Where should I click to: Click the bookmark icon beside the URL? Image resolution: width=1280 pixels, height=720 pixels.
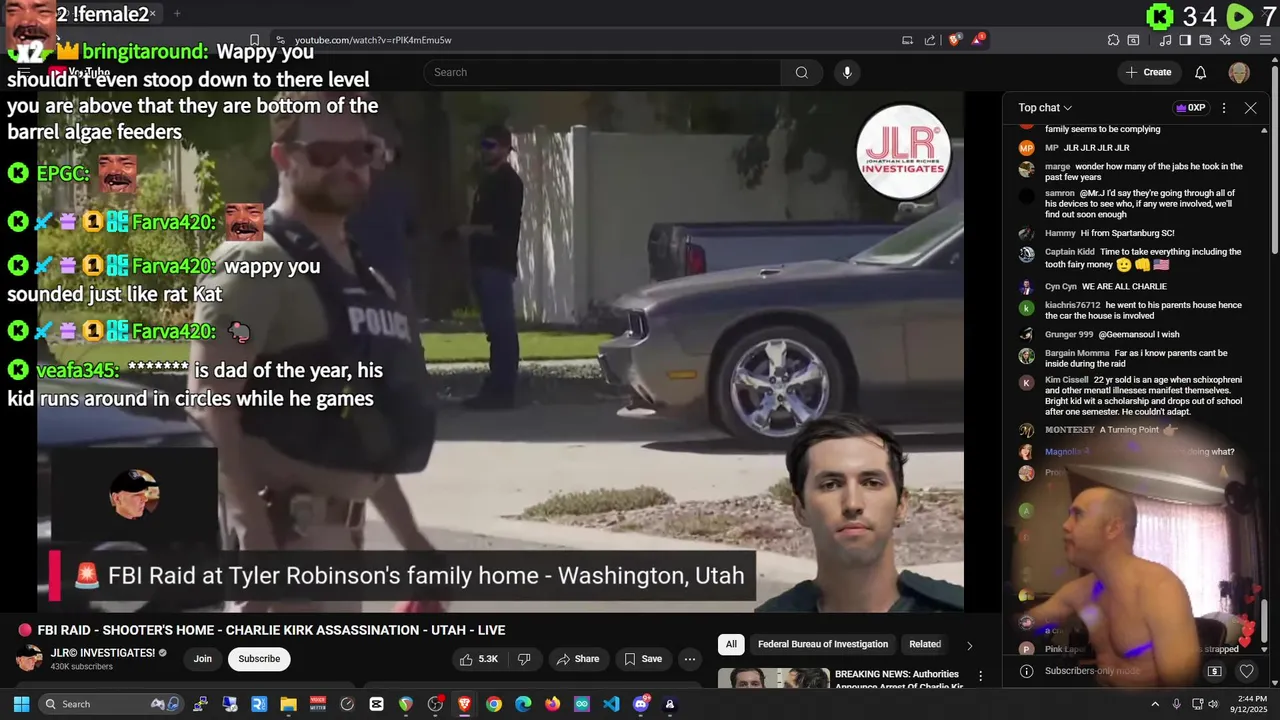coord(254,40)
